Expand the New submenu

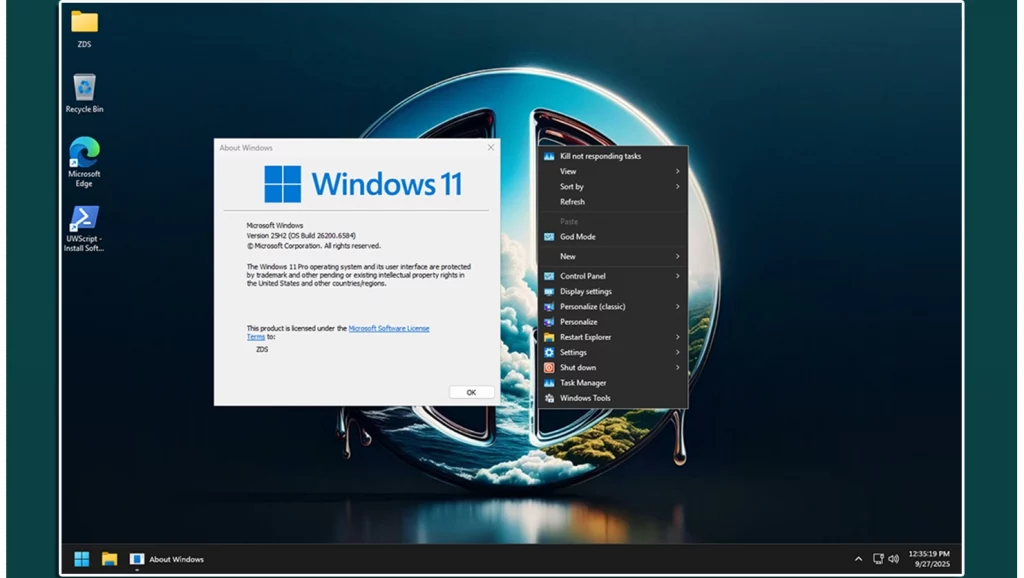(x=612, y=257)
